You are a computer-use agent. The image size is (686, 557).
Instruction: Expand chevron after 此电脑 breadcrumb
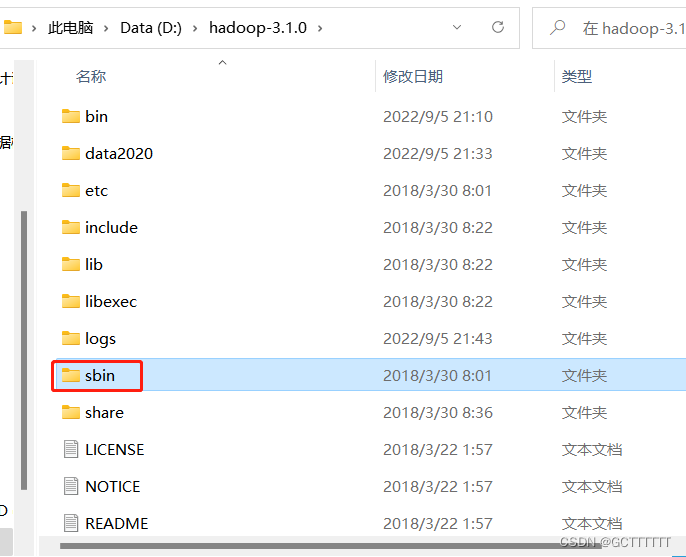[106, 28]
